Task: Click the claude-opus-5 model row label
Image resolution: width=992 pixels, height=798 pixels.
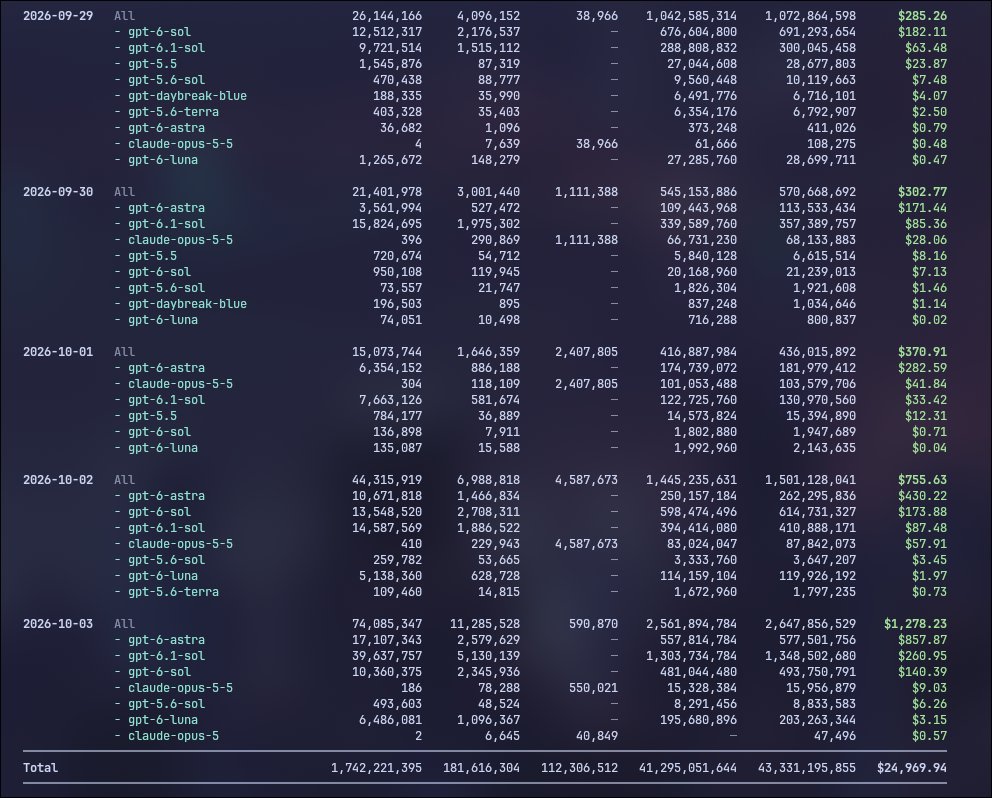Action: [173, 735]
